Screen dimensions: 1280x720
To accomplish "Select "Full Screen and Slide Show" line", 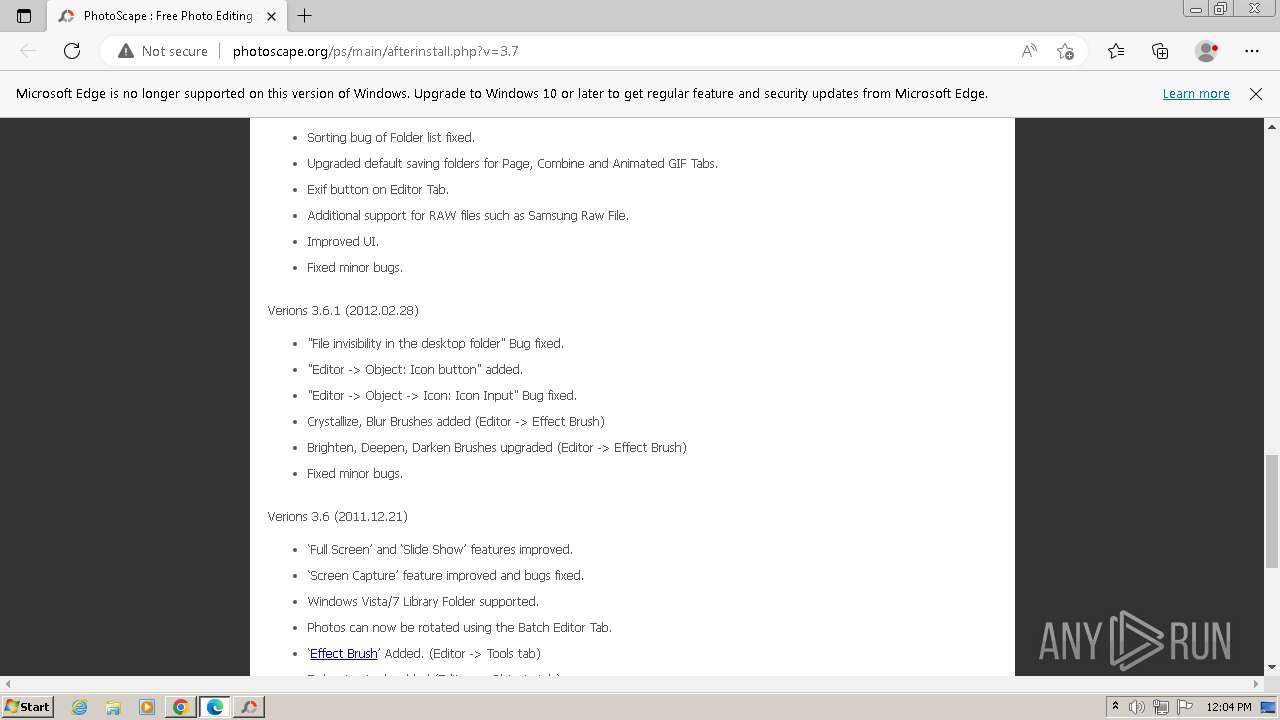I will coord(440,550).
